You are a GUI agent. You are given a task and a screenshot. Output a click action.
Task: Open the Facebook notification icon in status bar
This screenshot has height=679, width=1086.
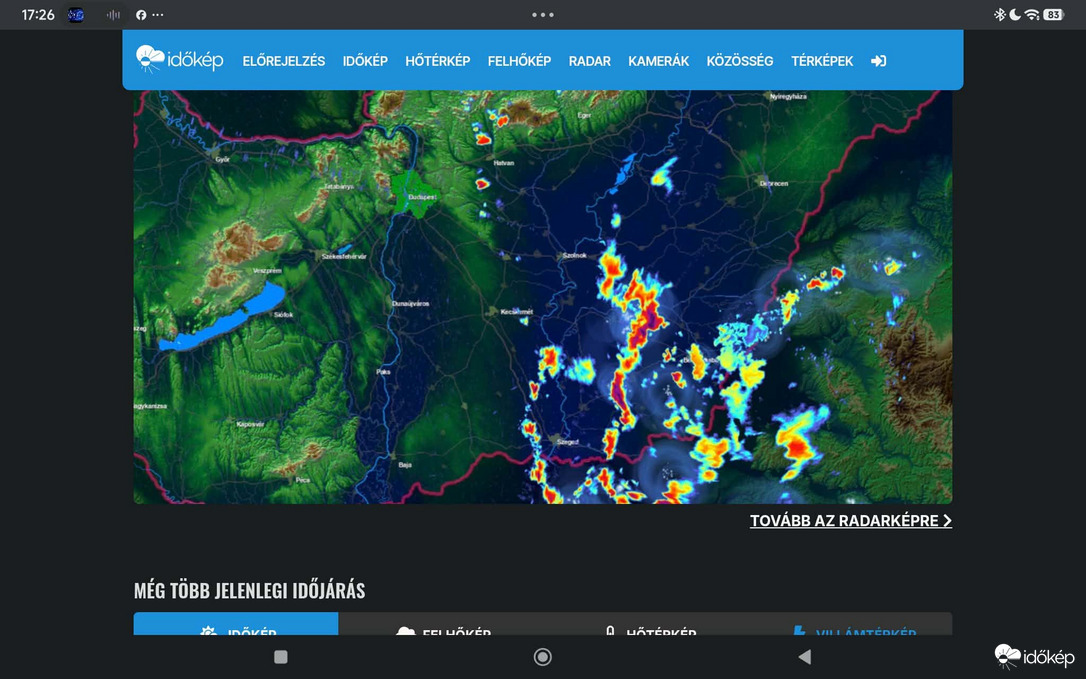point(141,15)
